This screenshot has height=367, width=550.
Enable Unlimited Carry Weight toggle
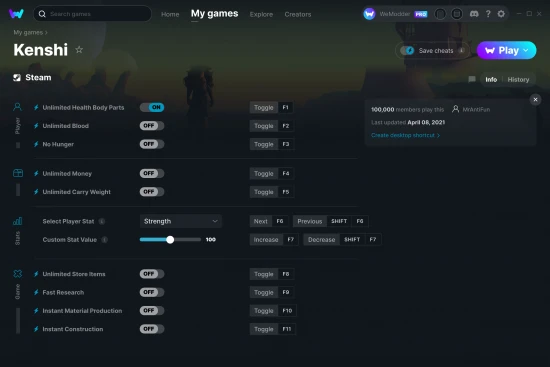(152, 192)
